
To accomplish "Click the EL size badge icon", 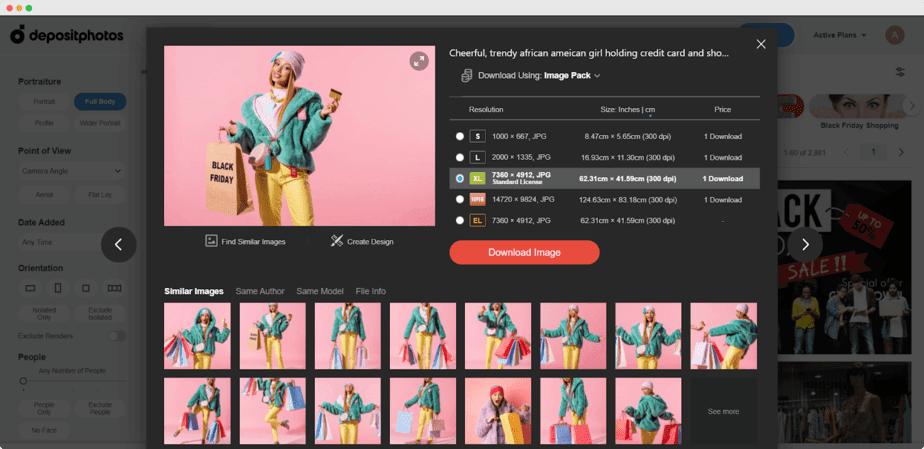I will pos(477,220).
